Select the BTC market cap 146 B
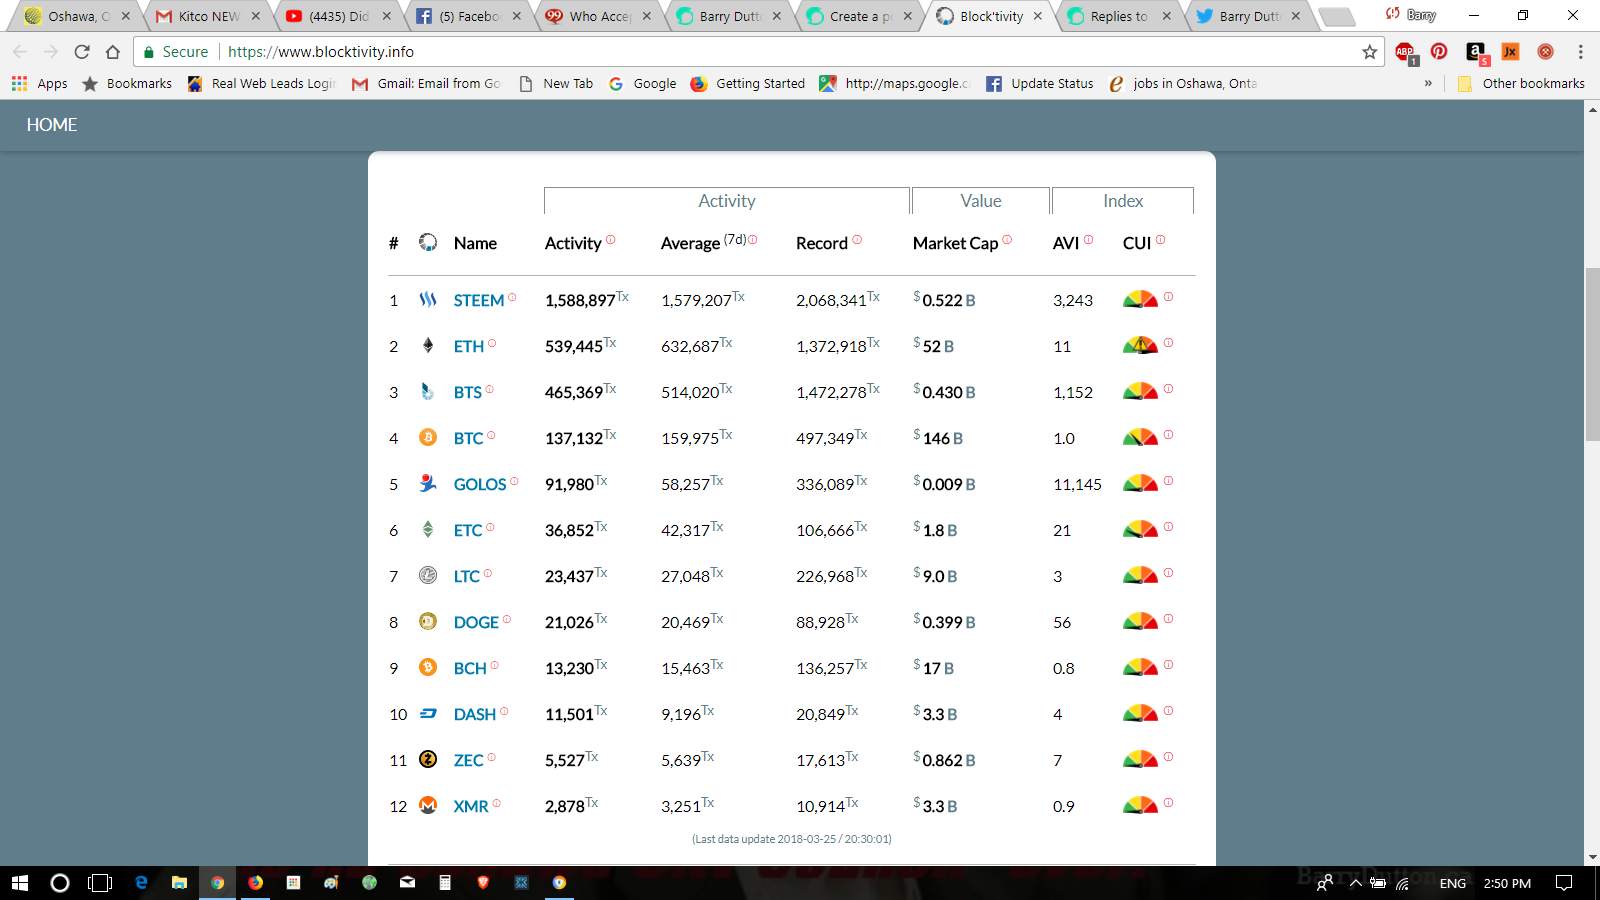The height and width of the screenshot is (900, 1600). pyautogui.click(x=943, y=438)
